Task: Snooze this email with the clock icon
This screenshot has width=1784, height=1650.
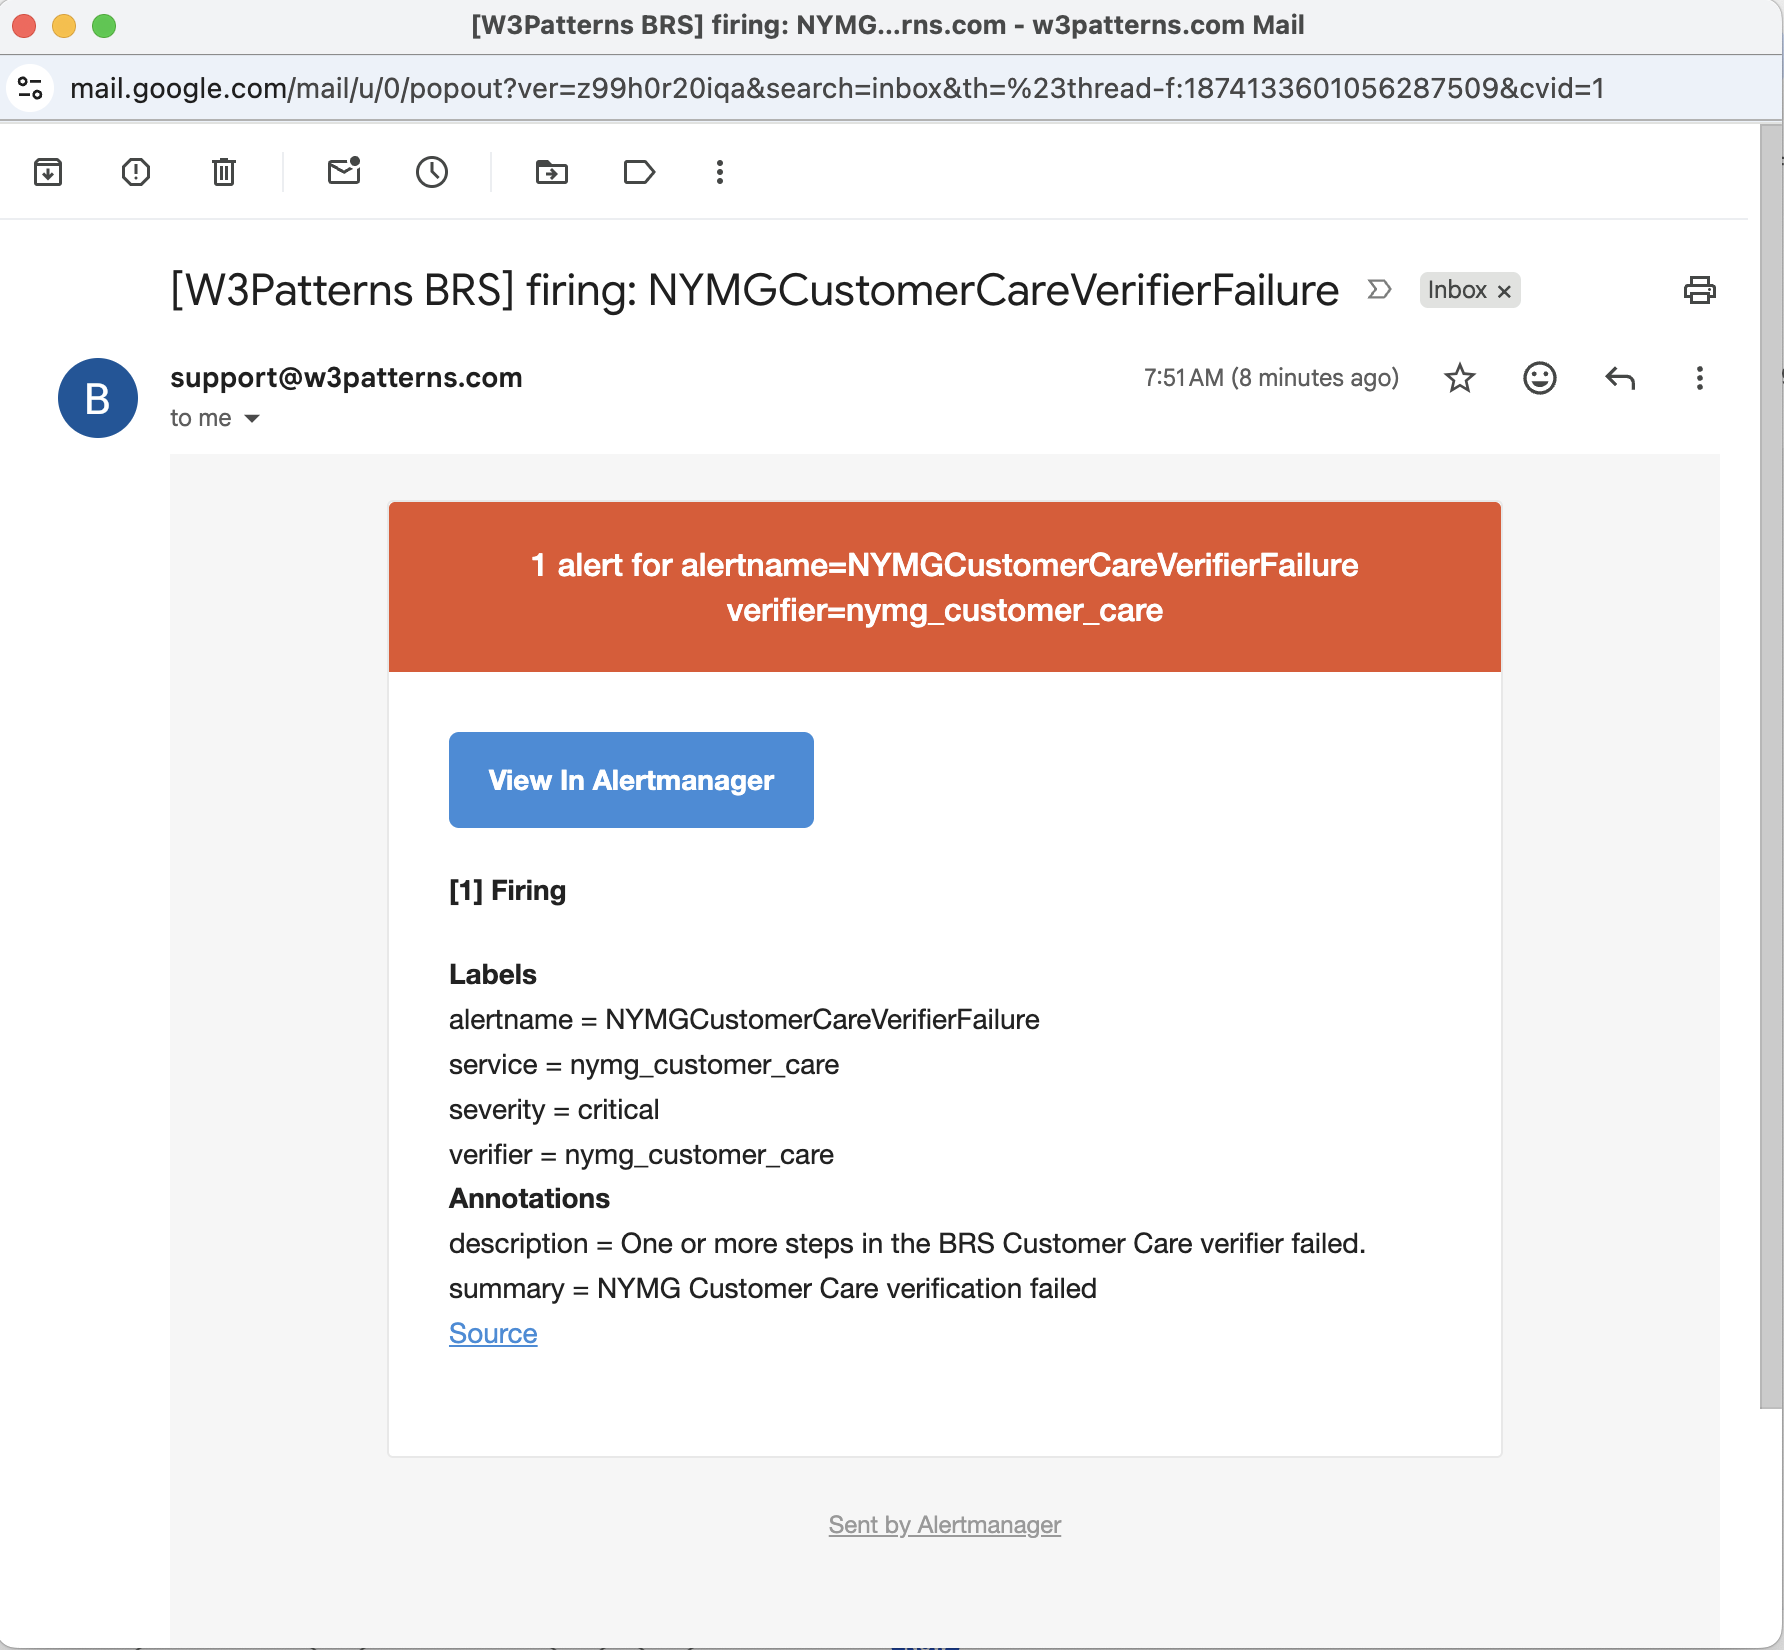Action: click(x=432, y=172)
